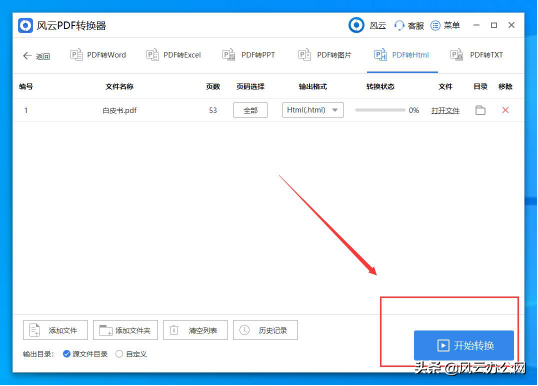Select the PDF转Html tab
The height and width of the screenshot is (386, 538).
tap(402, 55)
